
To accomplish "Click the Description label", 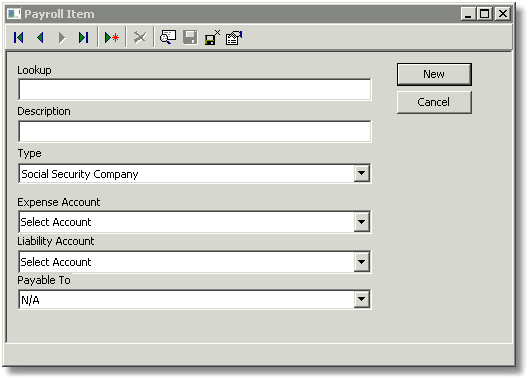I will pyautogui.click(x=44, y=111).
